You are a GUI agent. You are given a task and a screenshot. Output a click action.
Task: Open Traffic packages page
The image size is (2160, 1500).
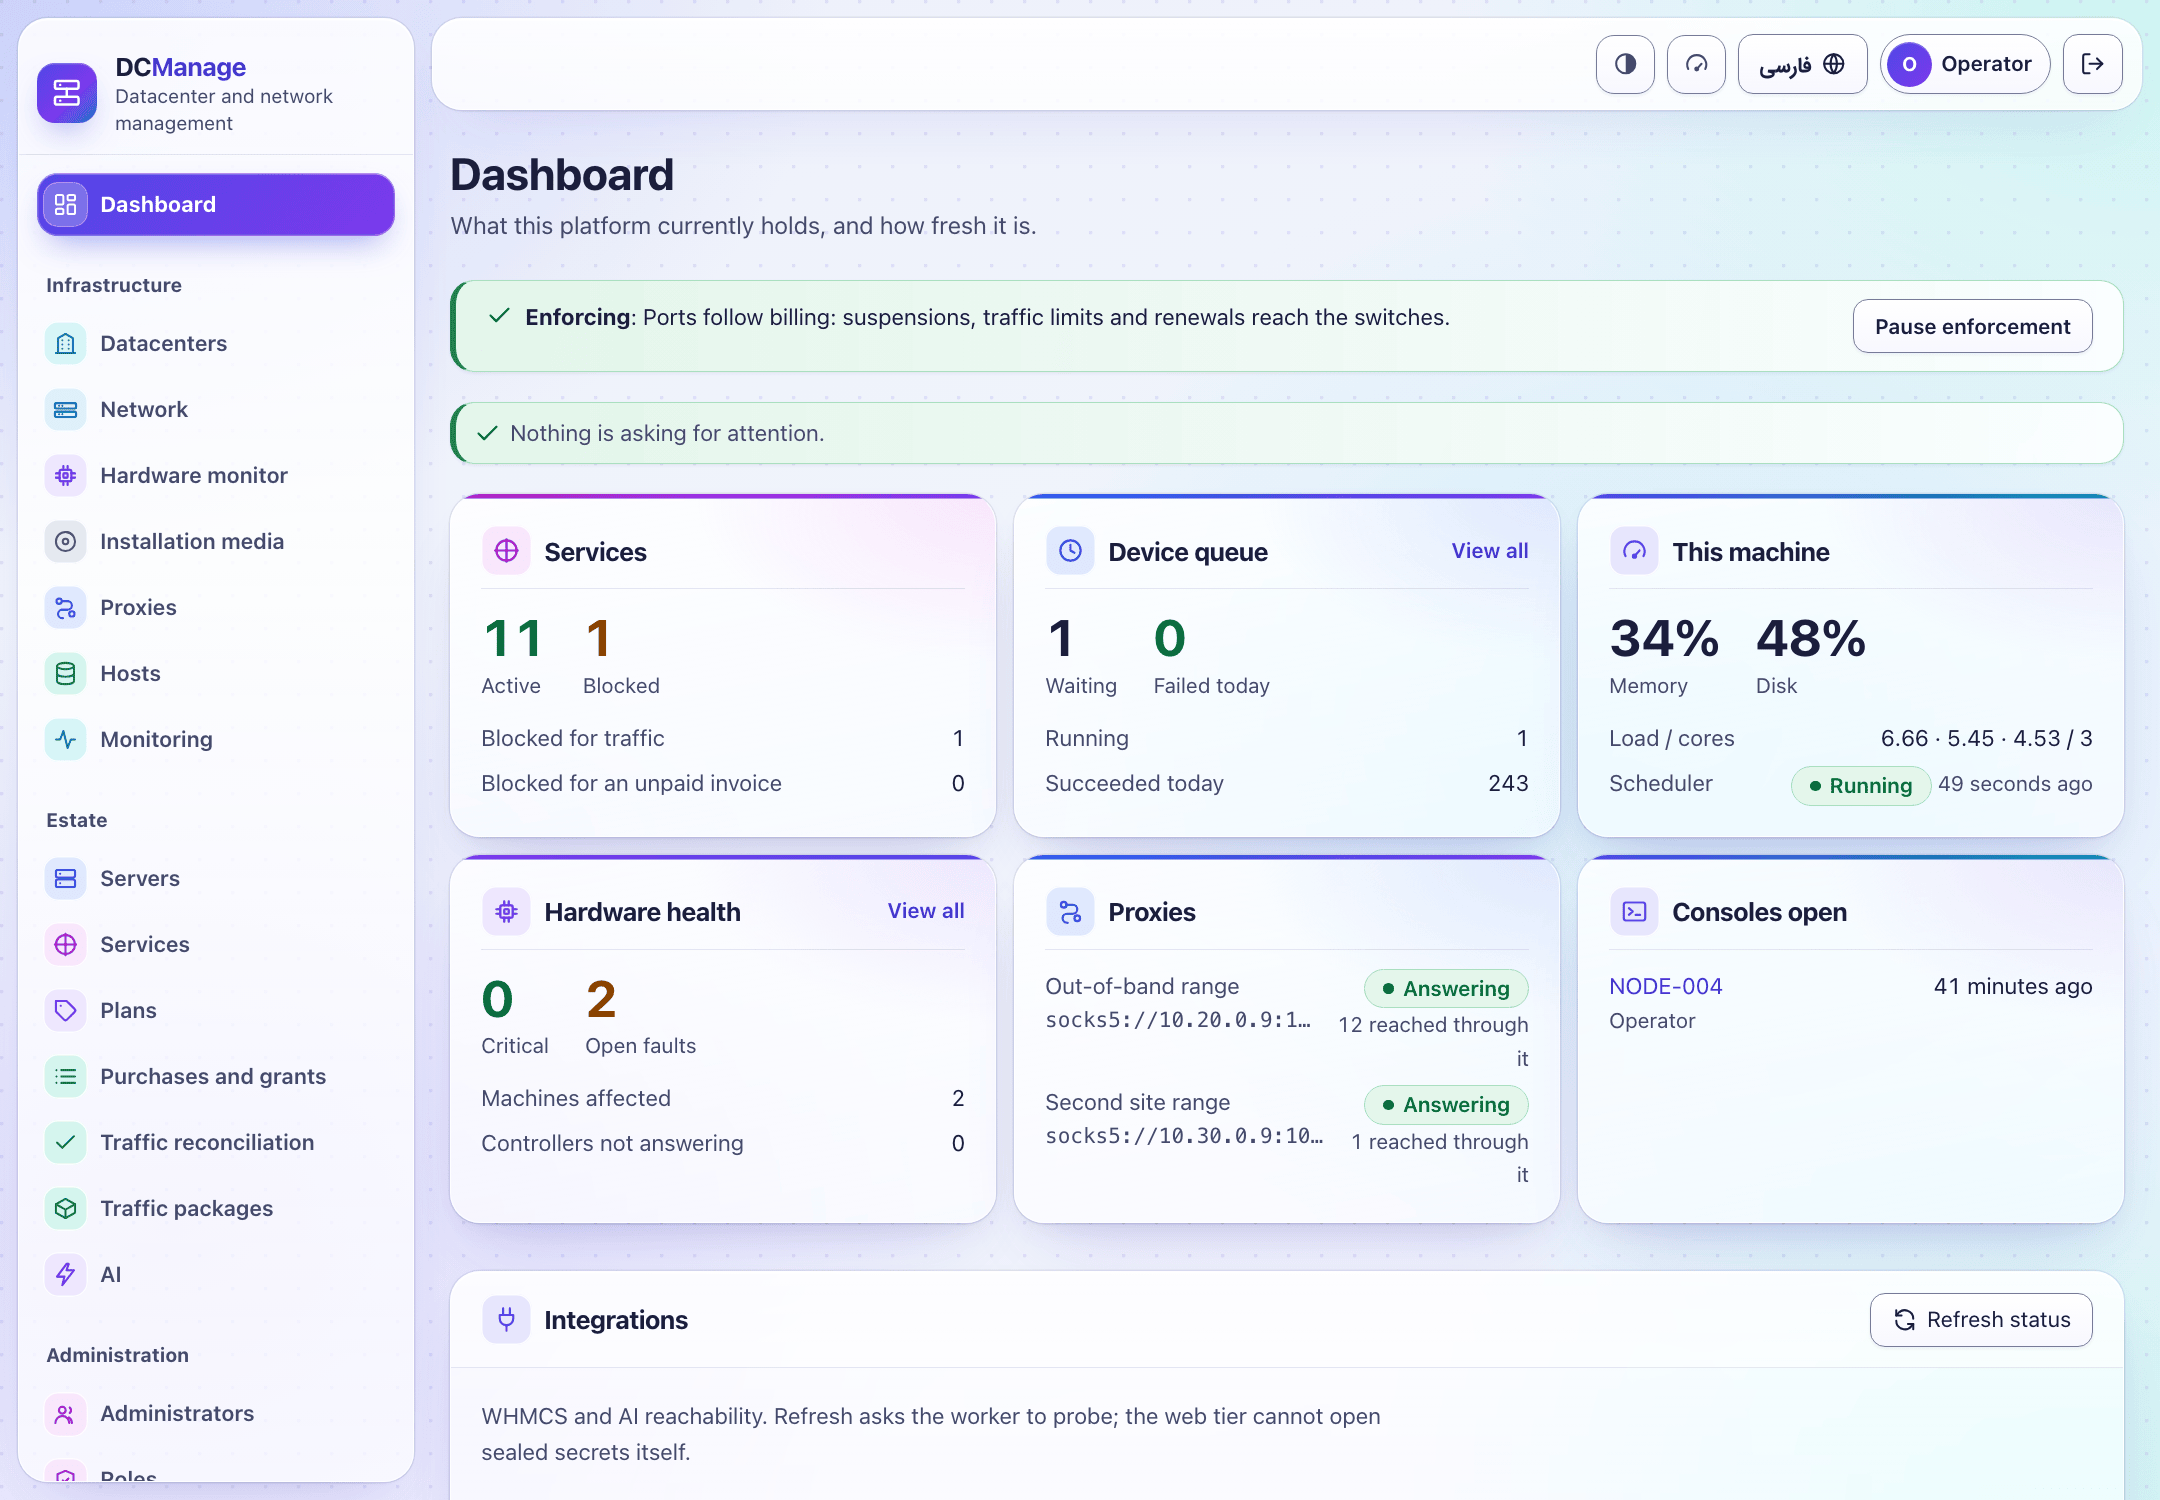pos(216,1208)
